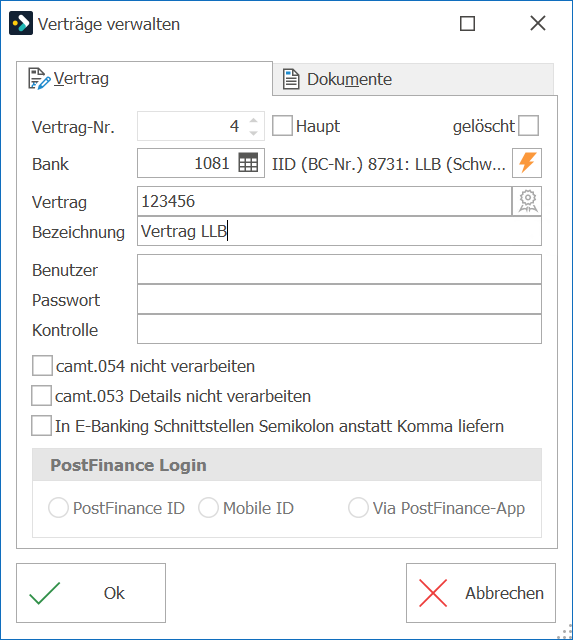This screenshot has width=573, height=640.
Task: Maximize the Verträge verwalten window
Action: click(x=467, y=23)
